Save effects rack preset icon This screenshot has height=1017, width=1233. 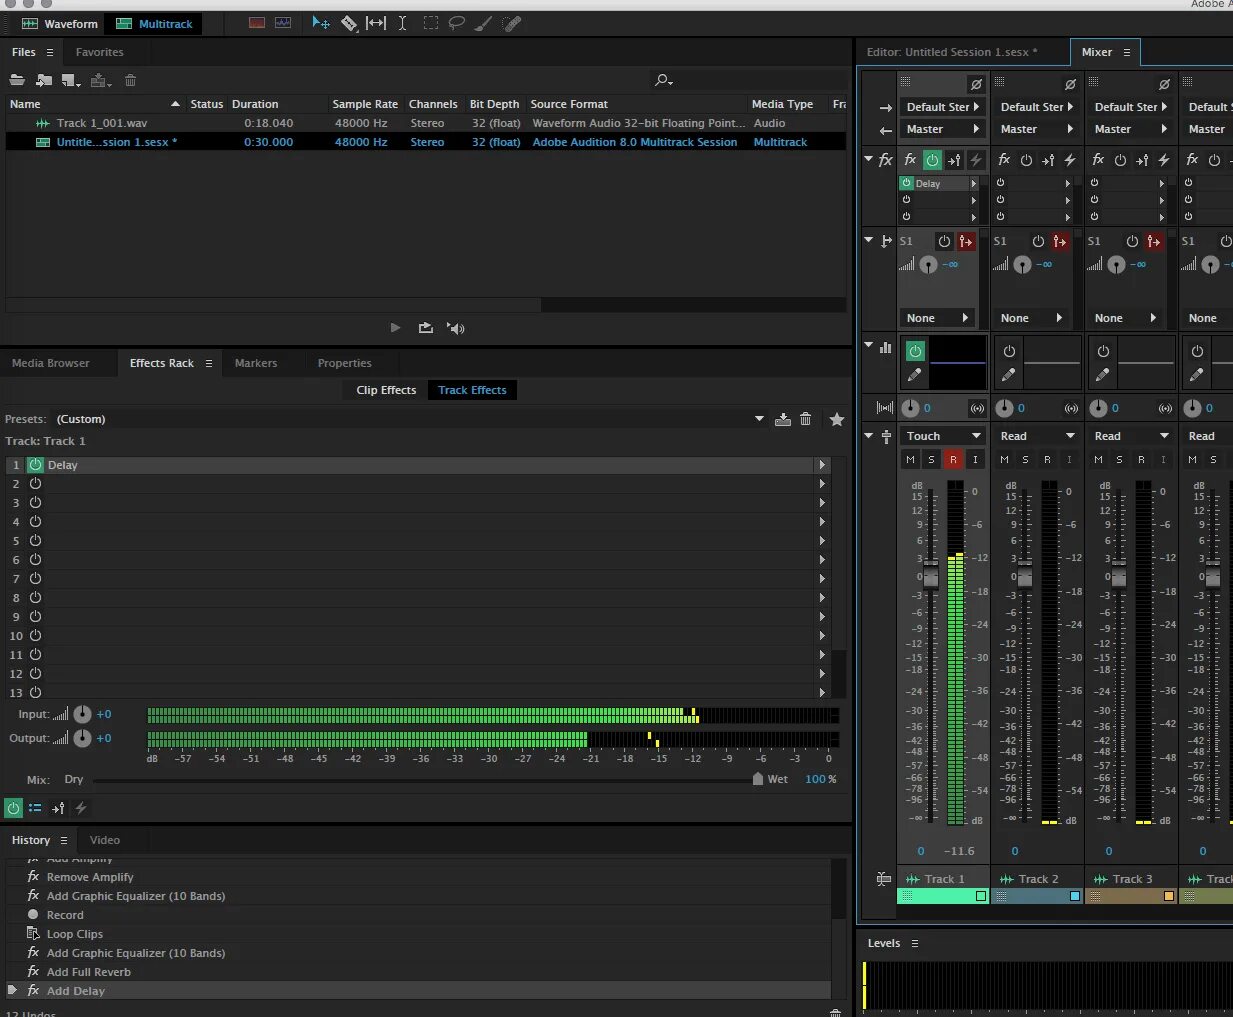click(783, 419)
